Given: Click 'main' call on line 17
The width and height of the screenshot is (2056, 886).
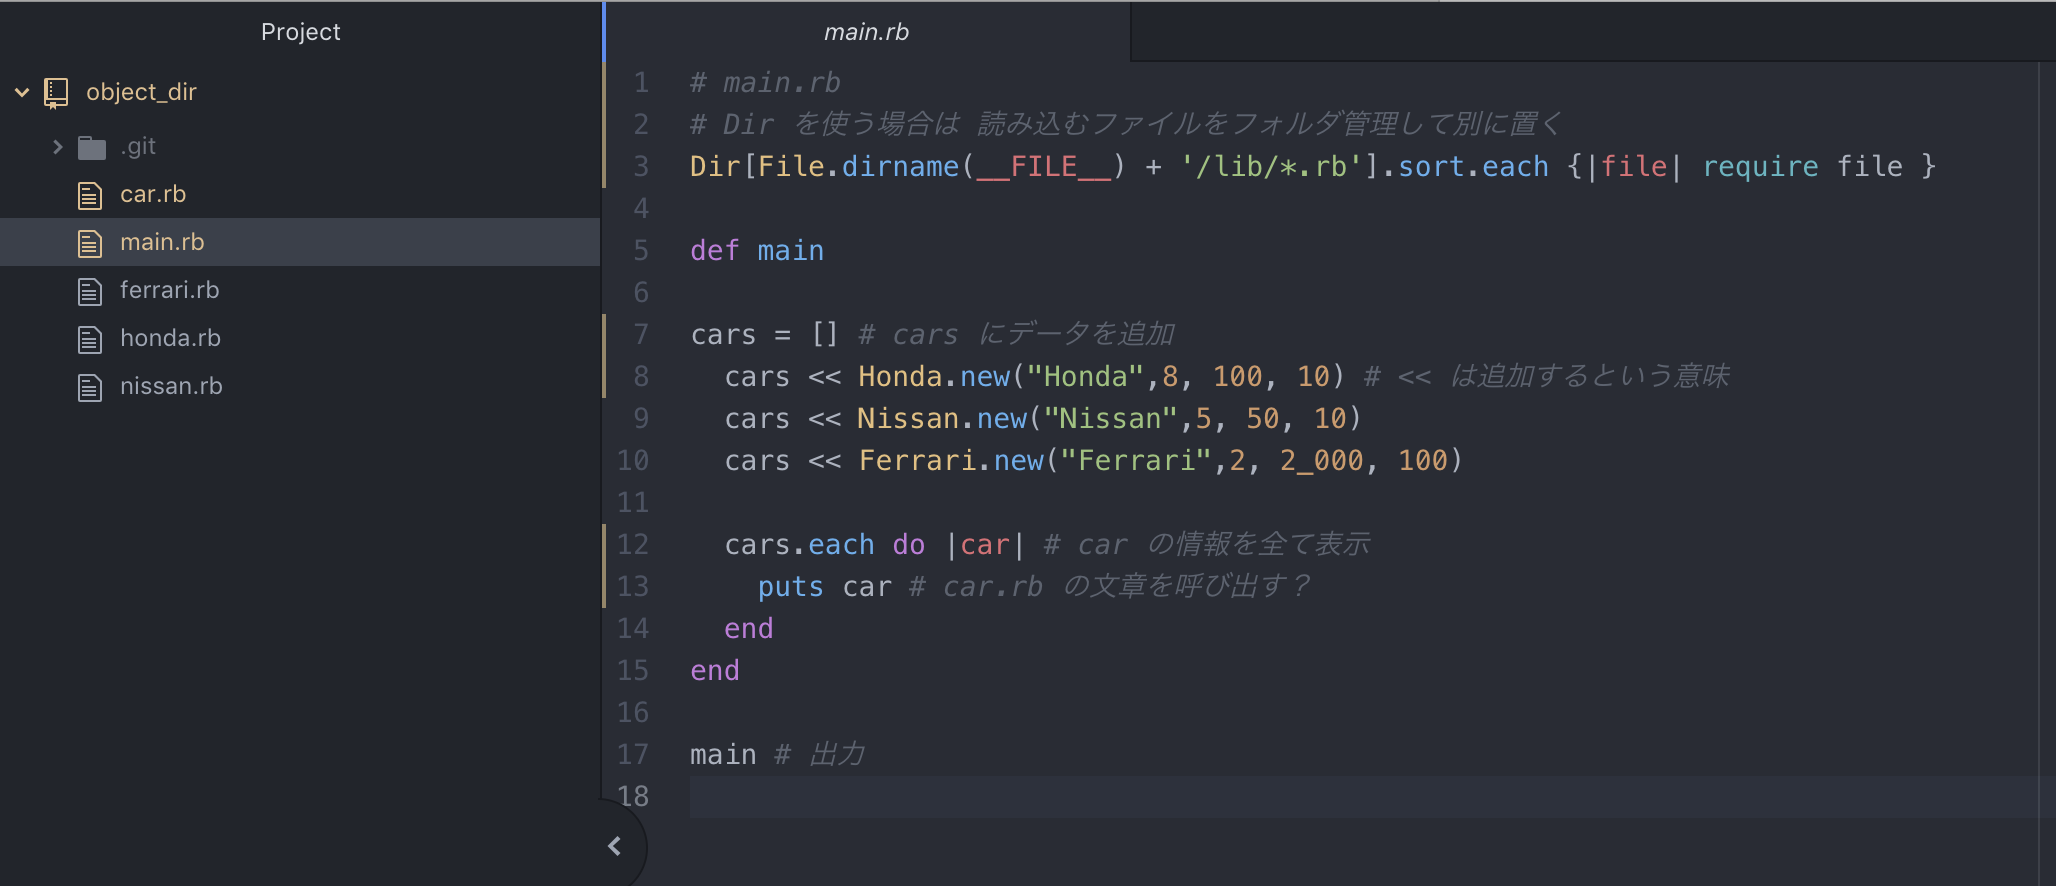Looking at the screenshot, I should [x=723, y=754].
